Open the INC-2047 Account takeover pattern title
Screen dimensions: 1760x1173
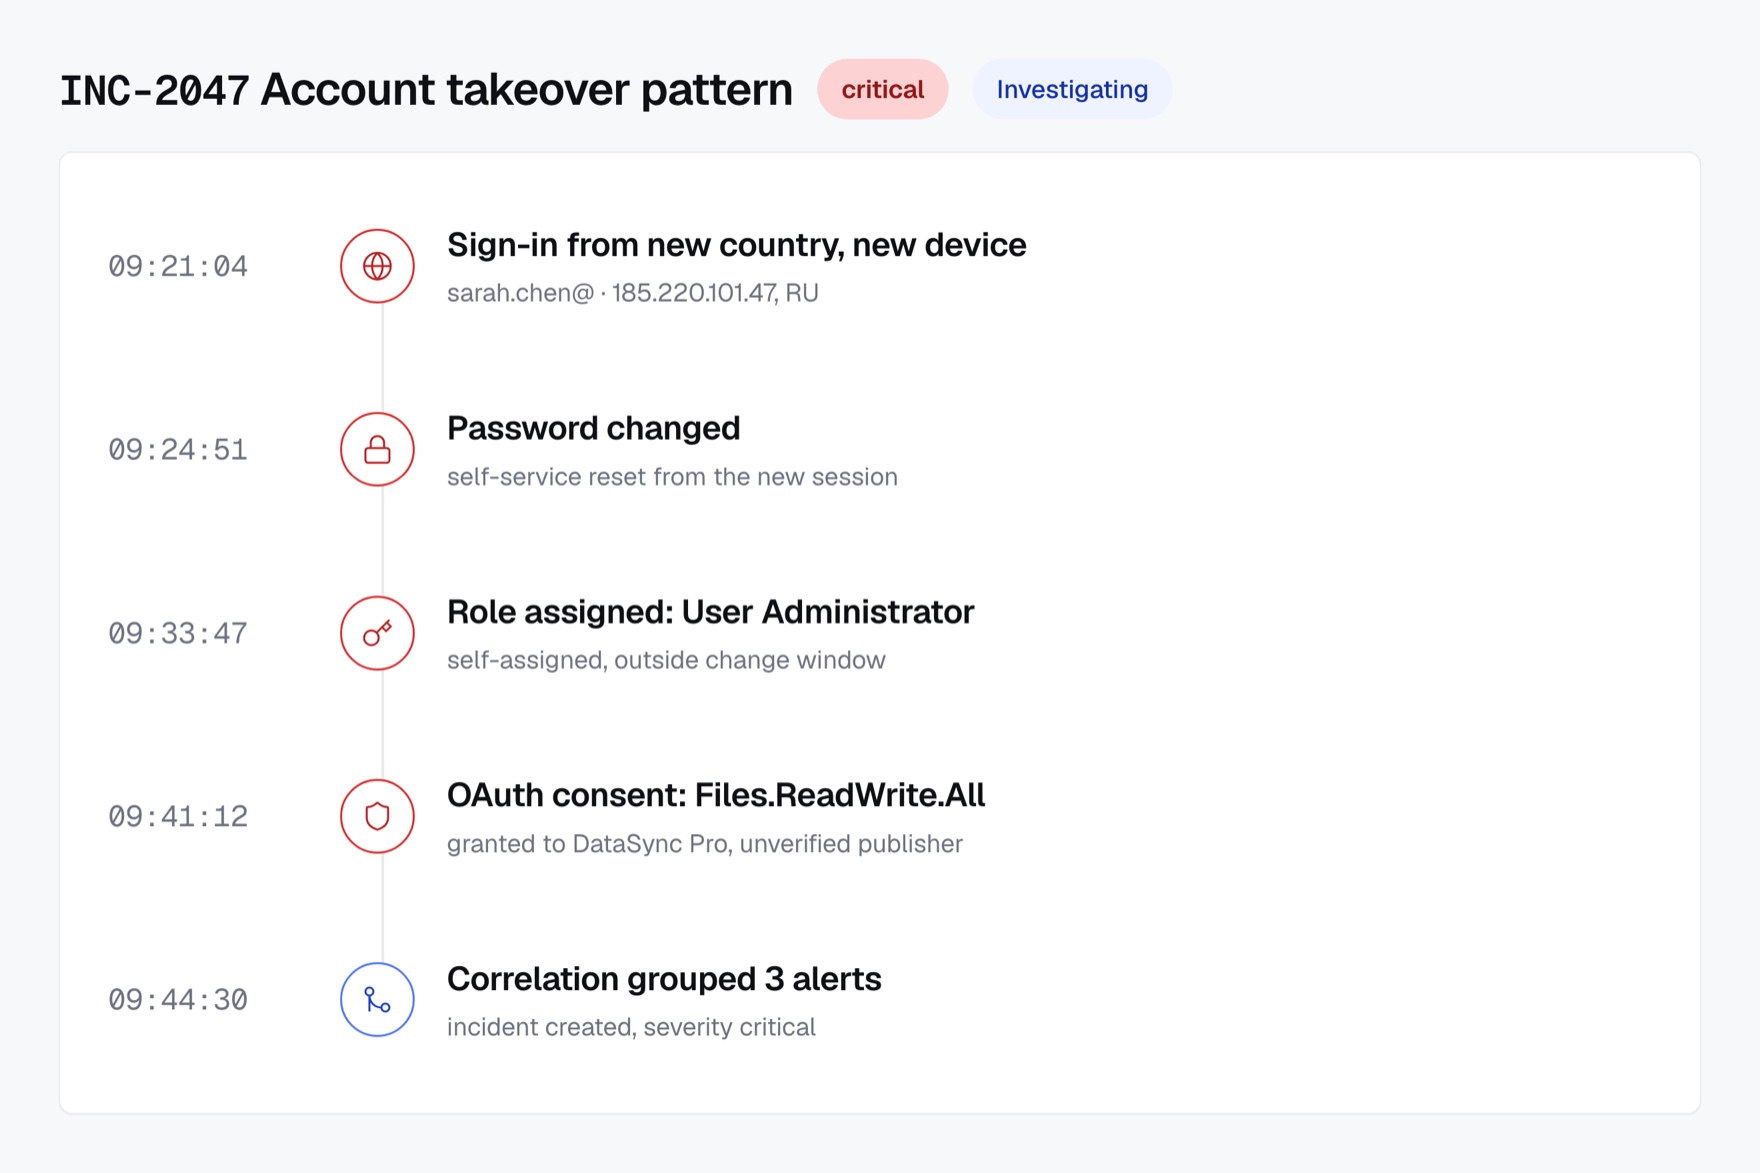[x=426, y=90]
